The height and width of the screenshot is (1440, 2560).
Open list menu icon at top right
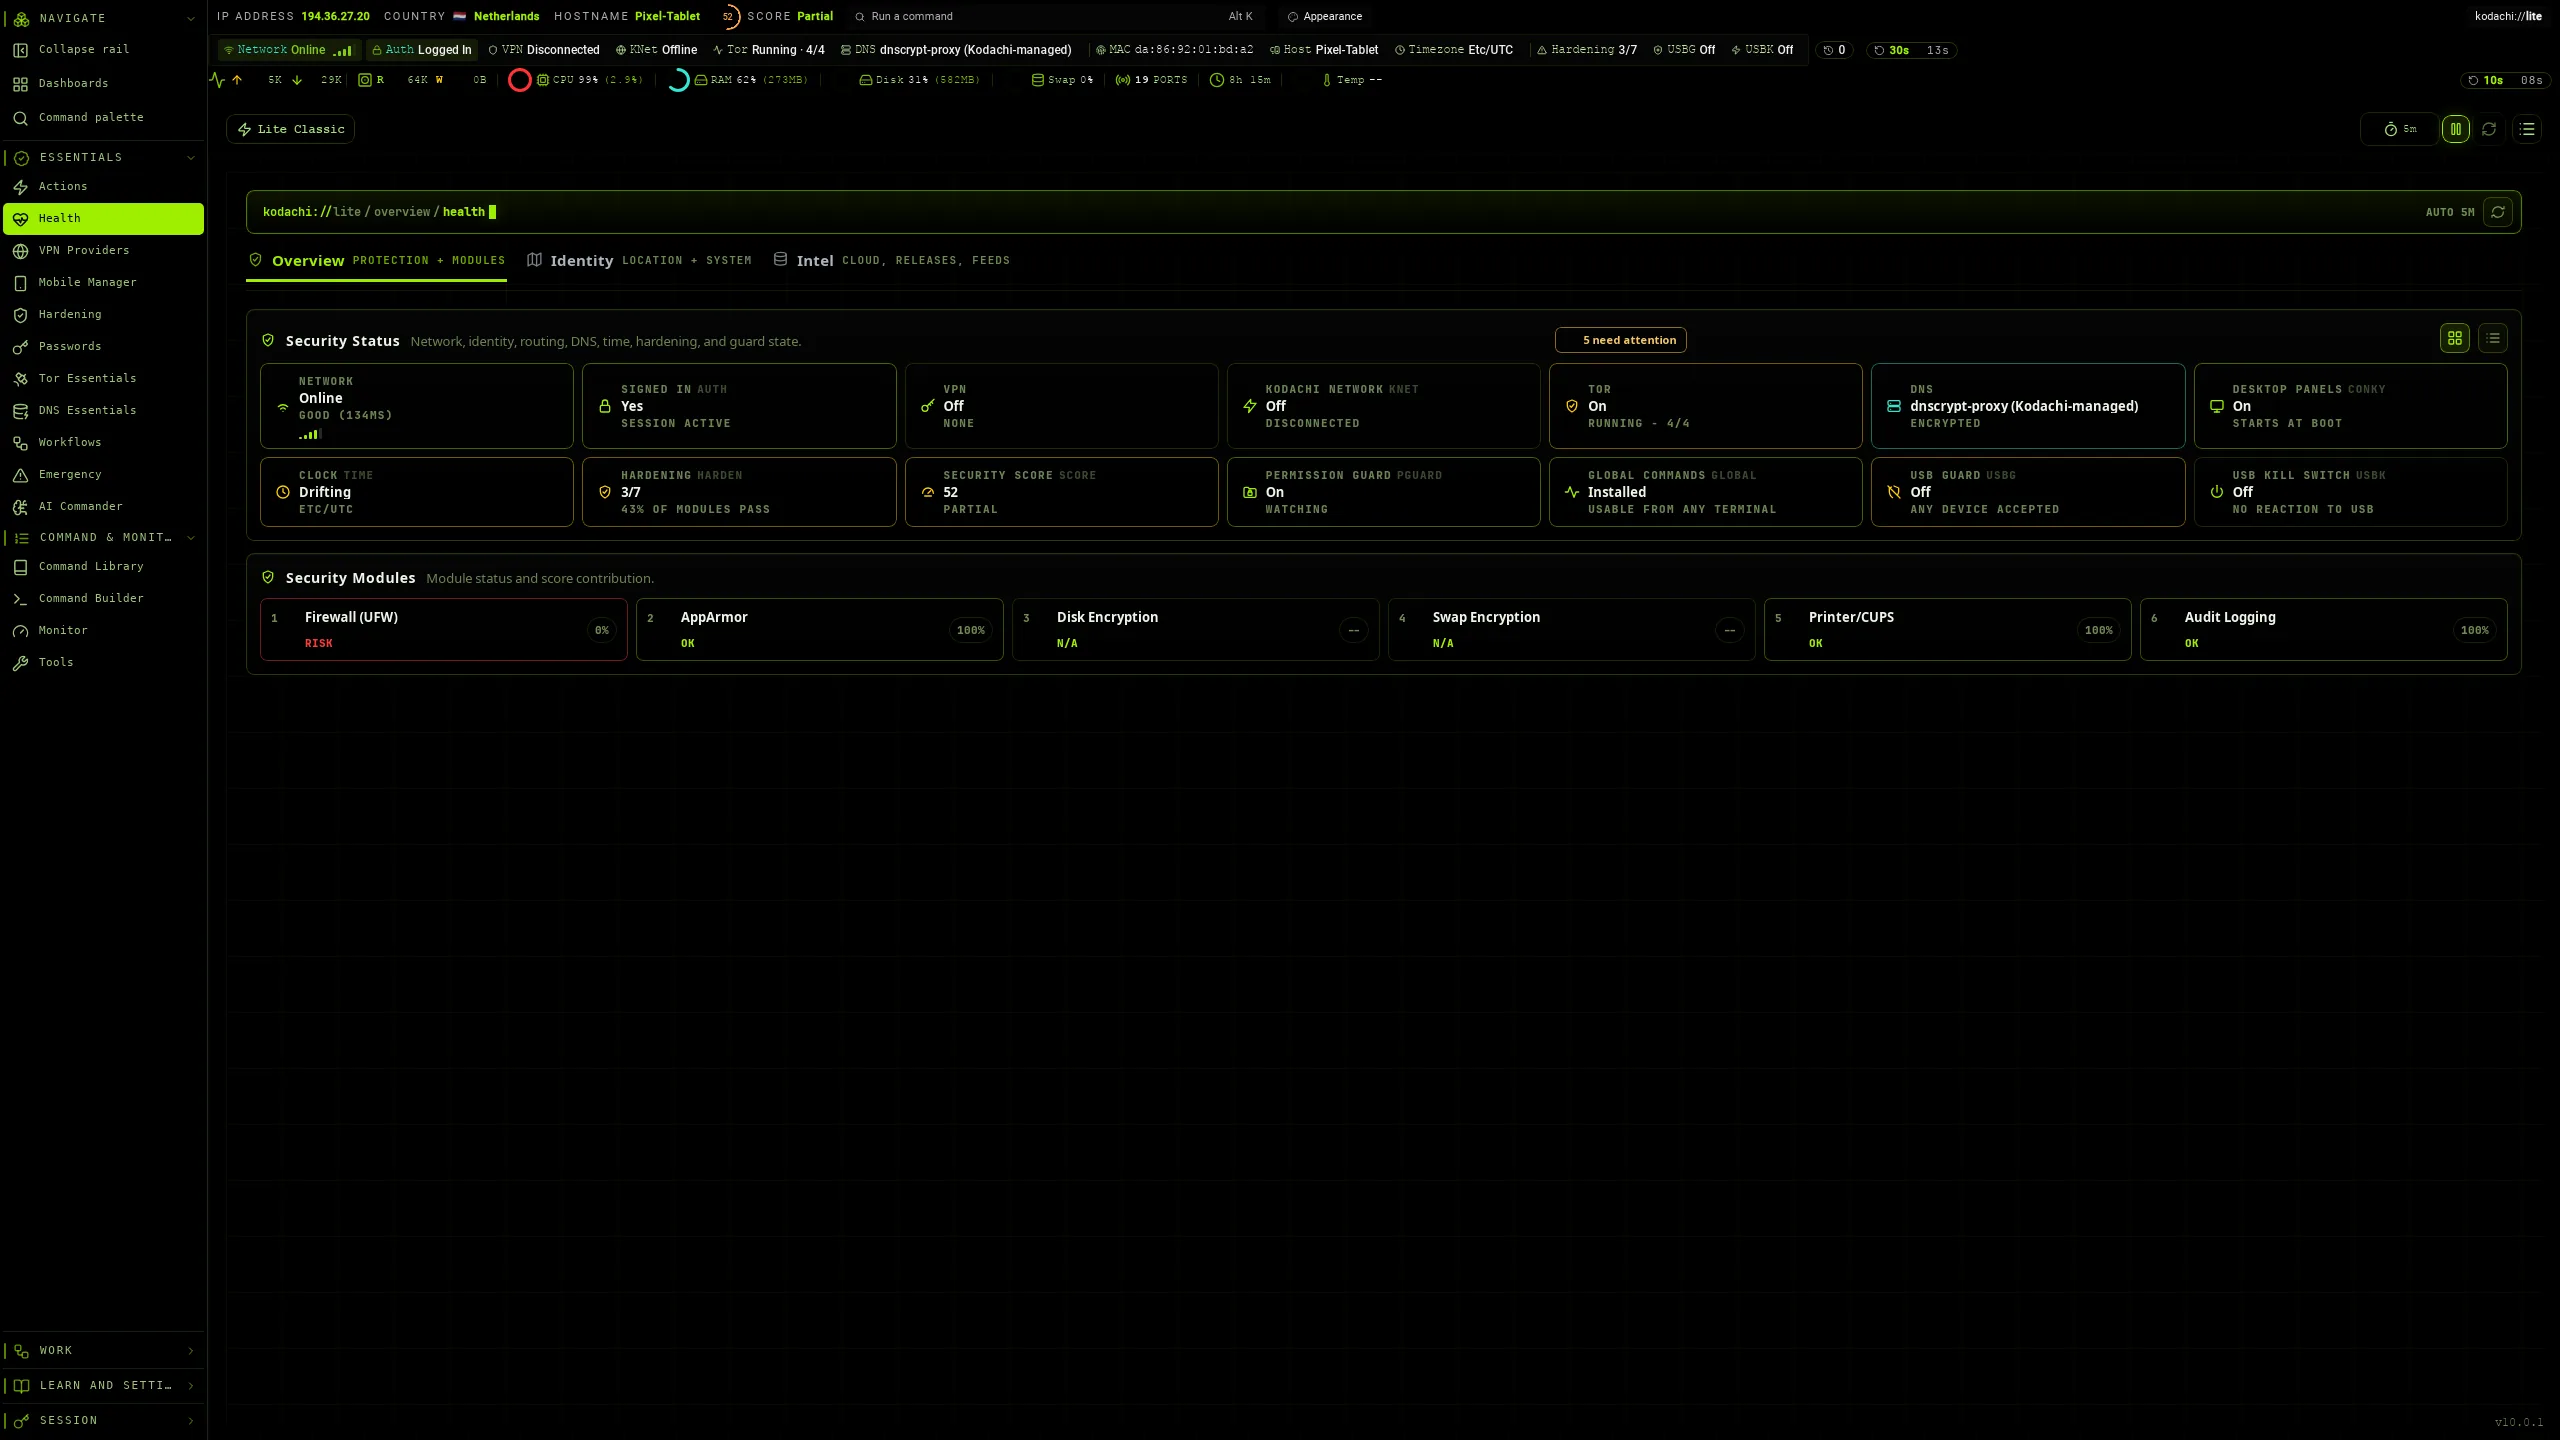tap(2527, 129)
